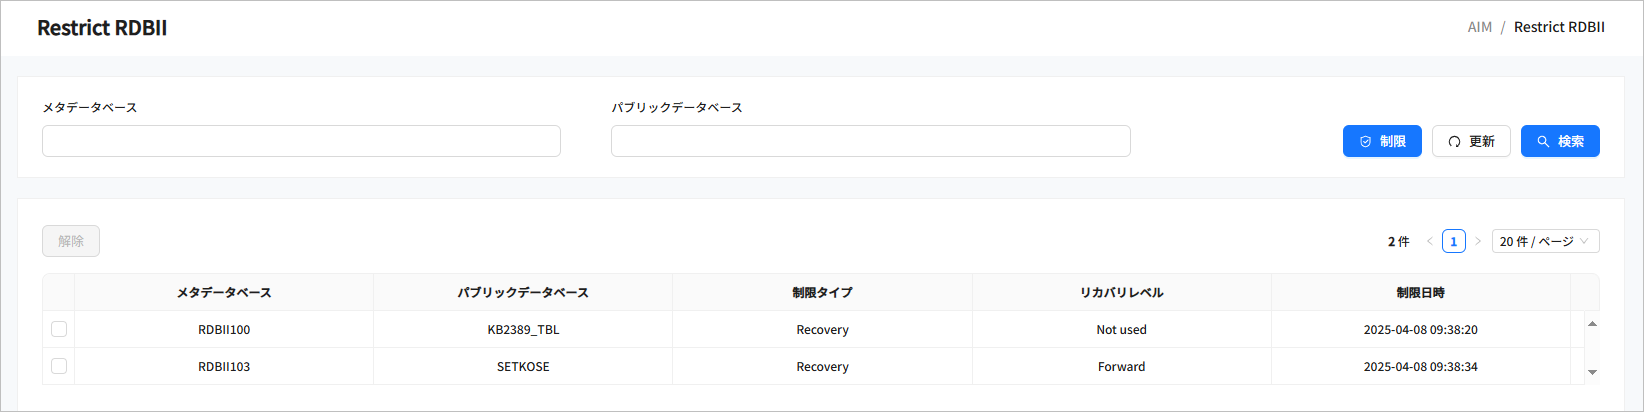Viewport: 1644px width, 412px height.
Task: Click the 解除 button
Action: tap(71, 241)
